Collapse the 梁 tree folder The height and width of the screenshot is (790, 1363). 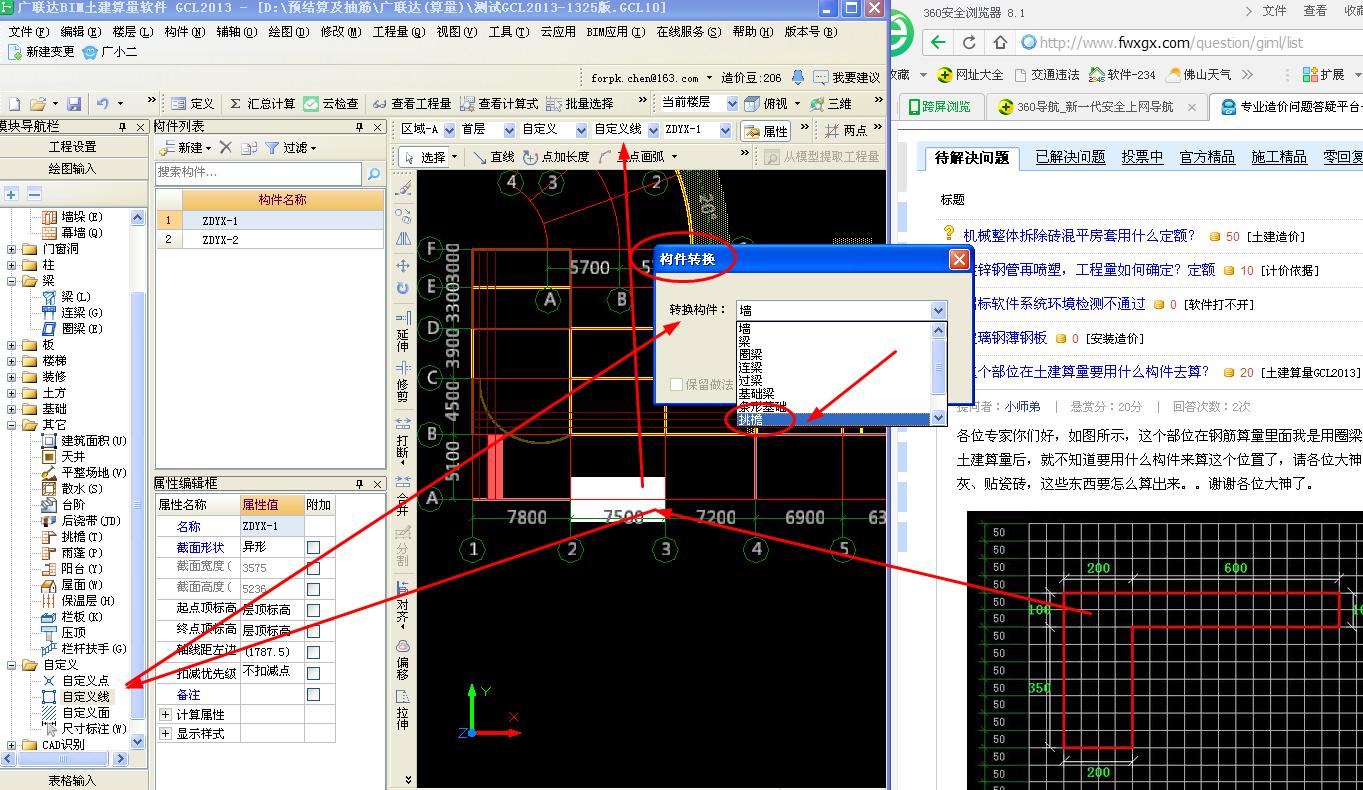tap(11, 281)
